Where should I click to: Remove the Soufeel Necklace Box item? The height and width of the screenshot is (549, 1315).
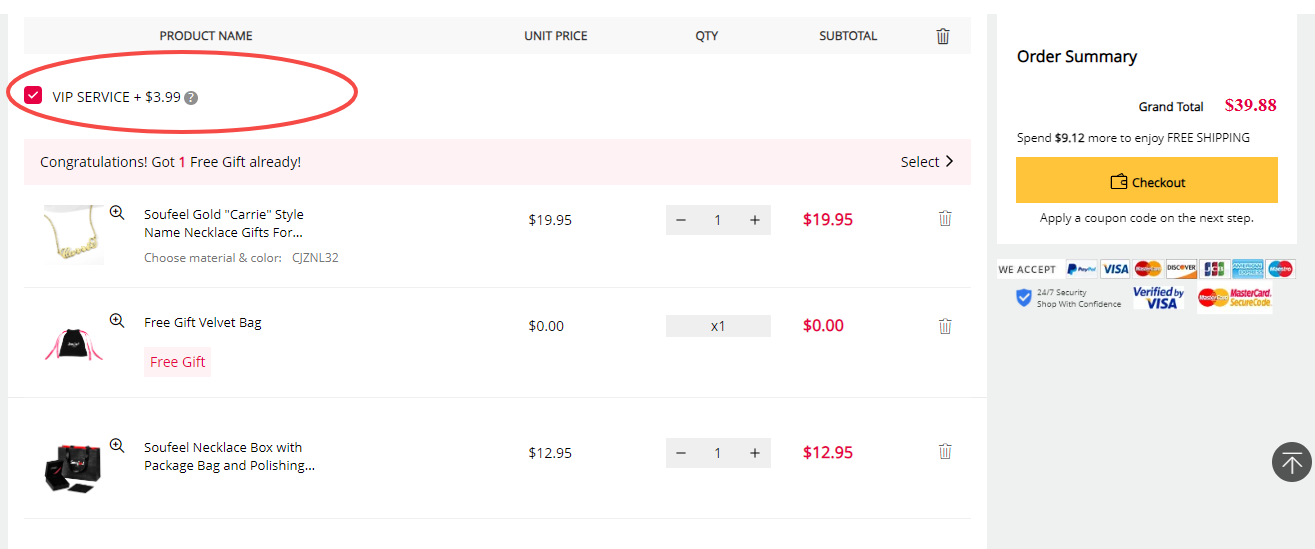point(945,452)
